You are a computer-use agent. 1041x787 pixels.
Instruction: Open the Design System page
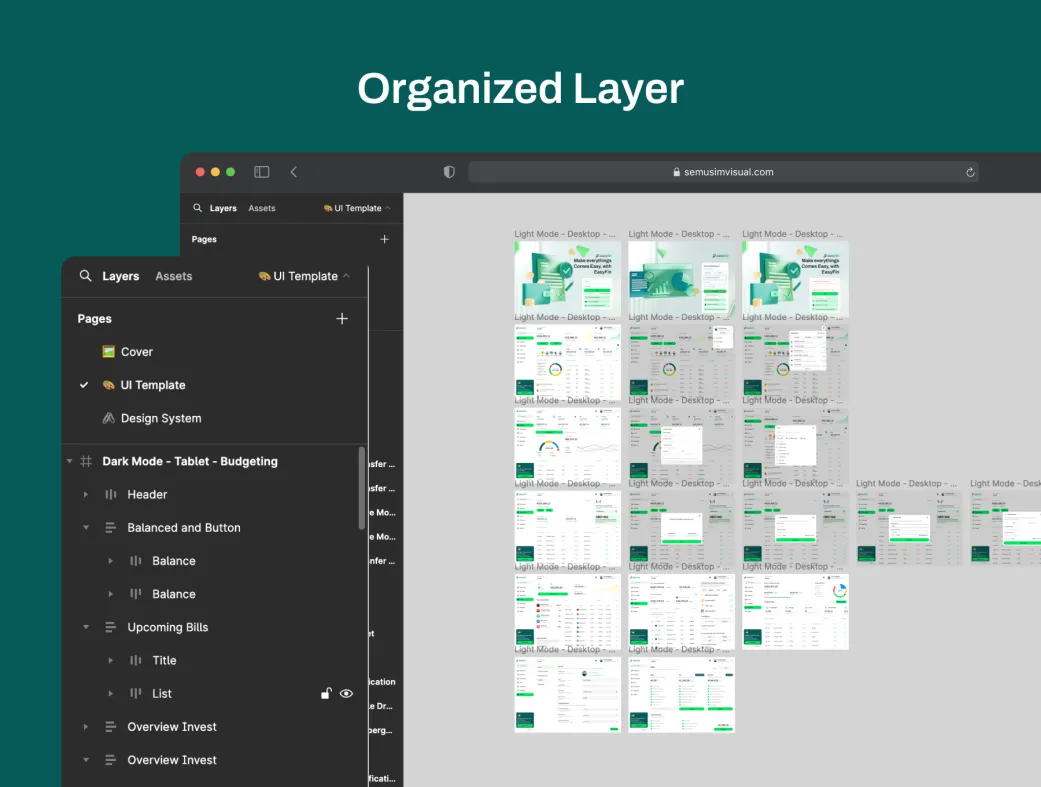point(160,418)
